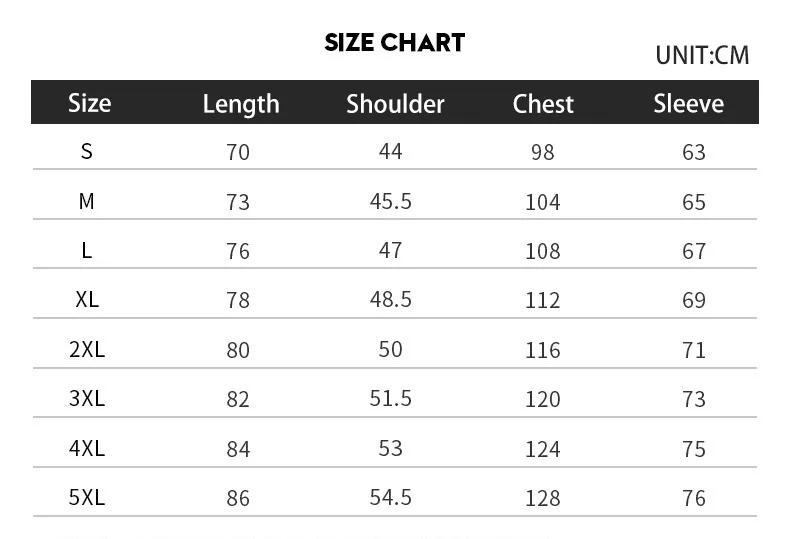Viewport: 790px width, 539px height.
Task: Click the UNIT:CM label
Action: [x=702, y=55]
